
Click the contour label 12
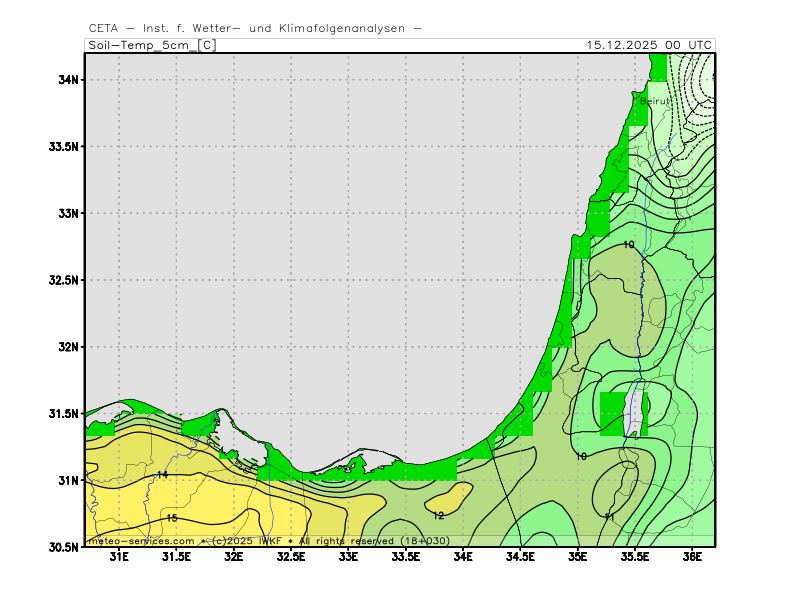[438, 515]
